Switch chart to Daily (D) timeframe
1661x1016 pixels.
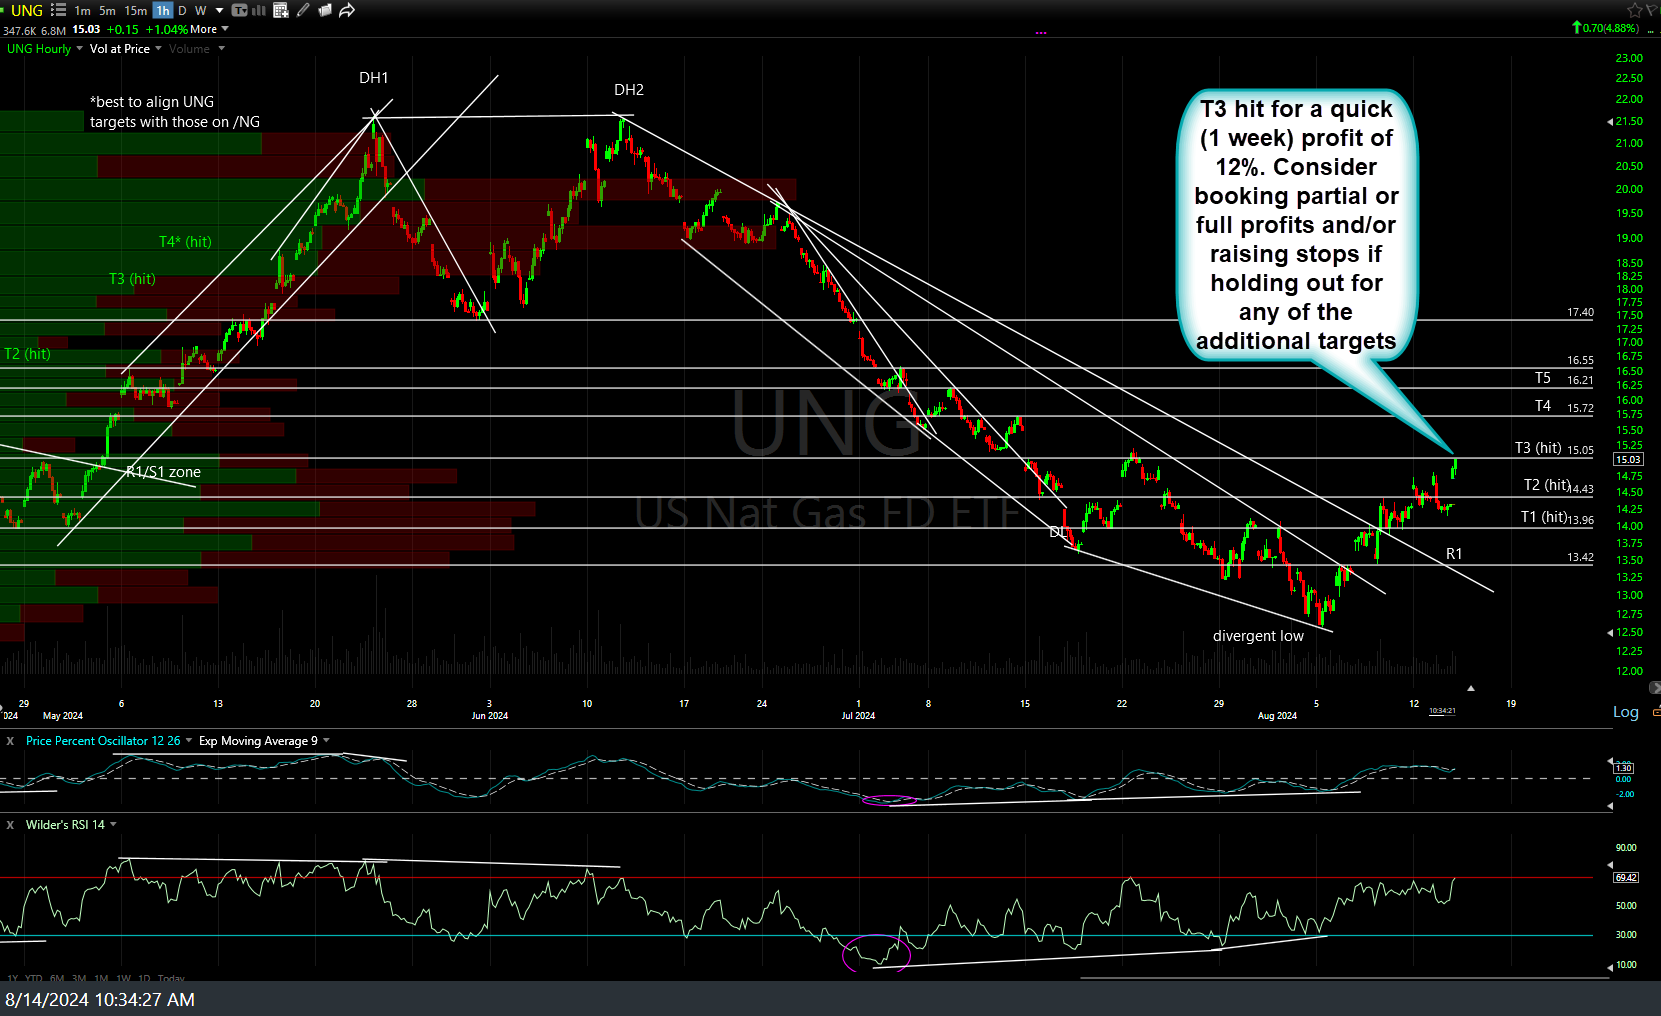[182, 10]
